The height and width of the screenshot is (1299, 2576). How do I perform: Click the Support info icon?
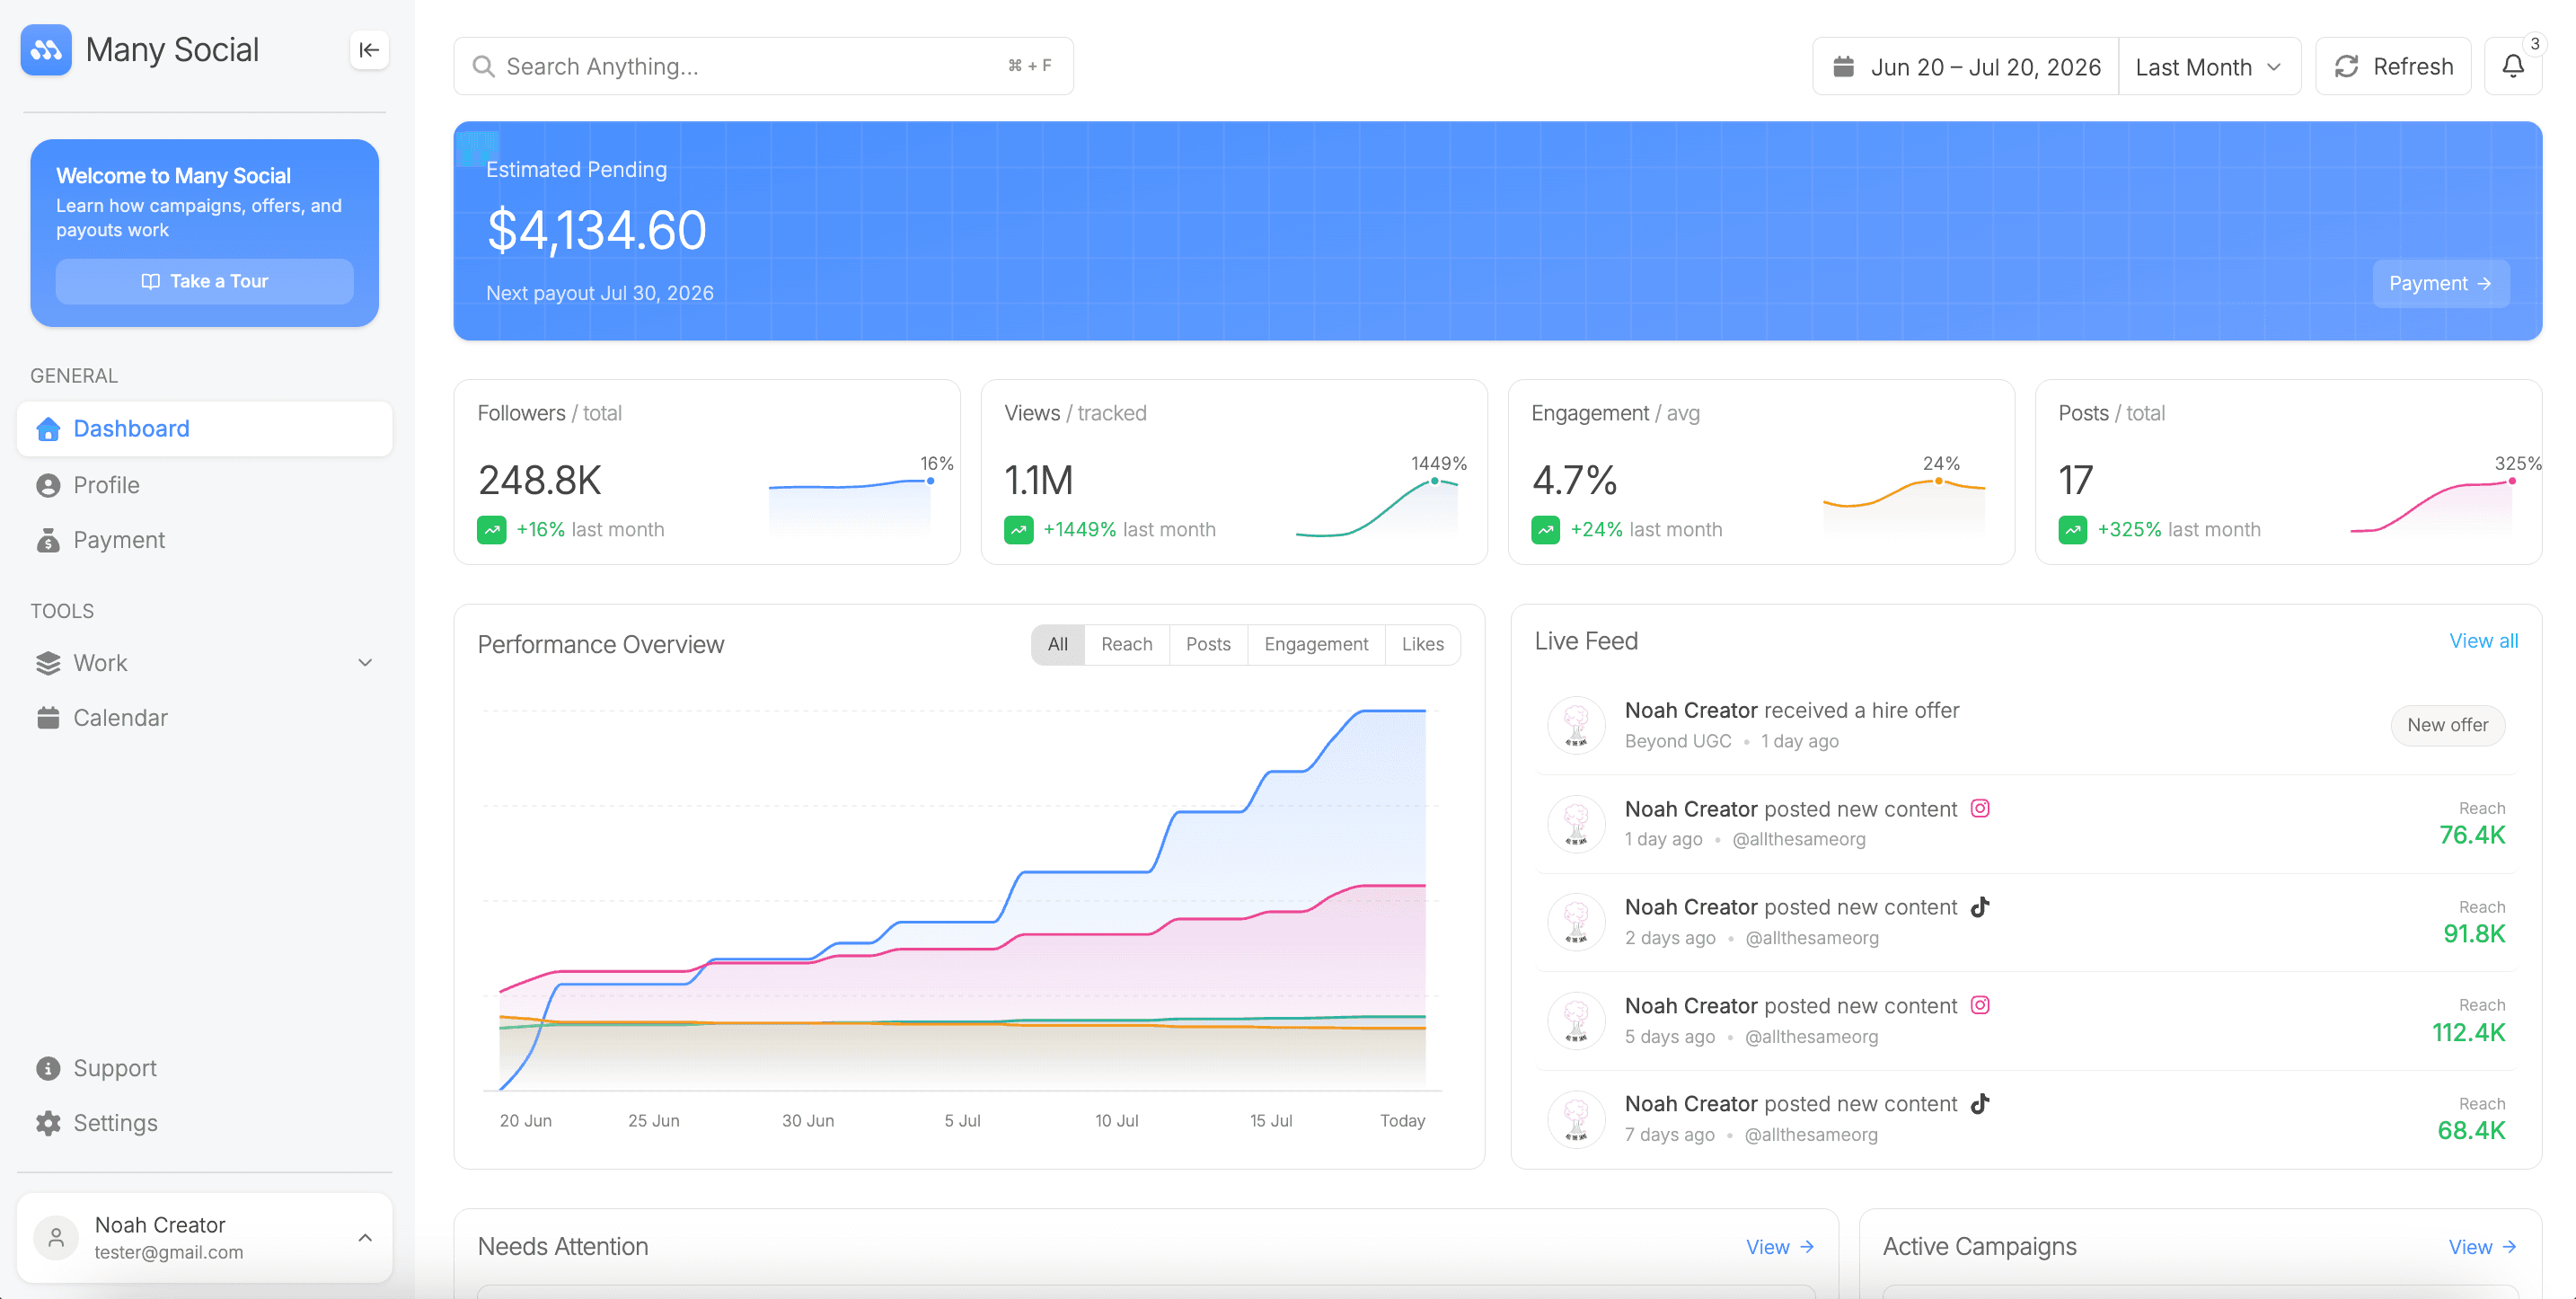tap(48, 1068)
